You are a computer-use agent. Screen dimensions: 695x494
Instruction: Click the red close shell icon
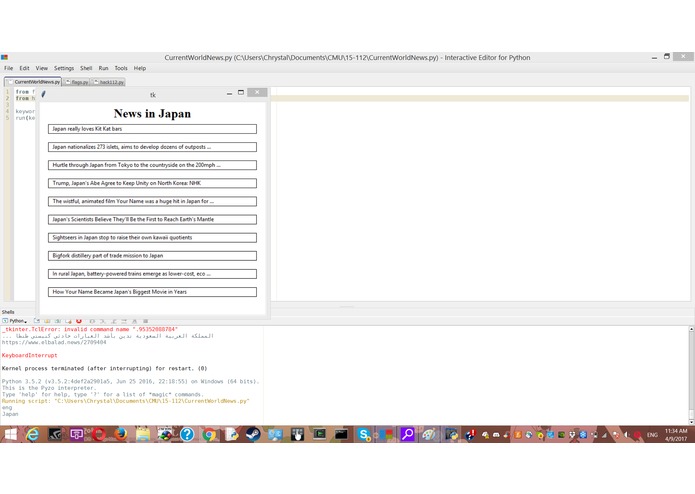tap(79, 321)
